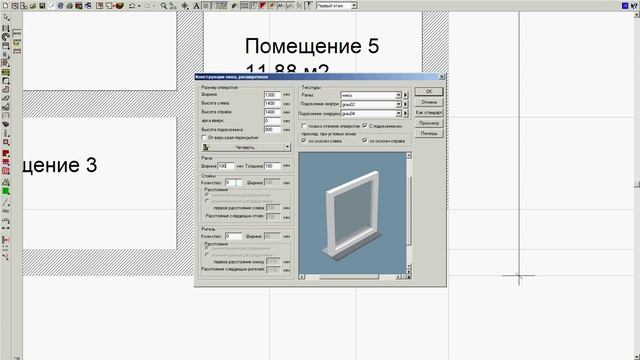The width and height of the screenshot is (640, 360).
Task: Click the crosshair target icon in top toolbar
Action: coord(184,6)
